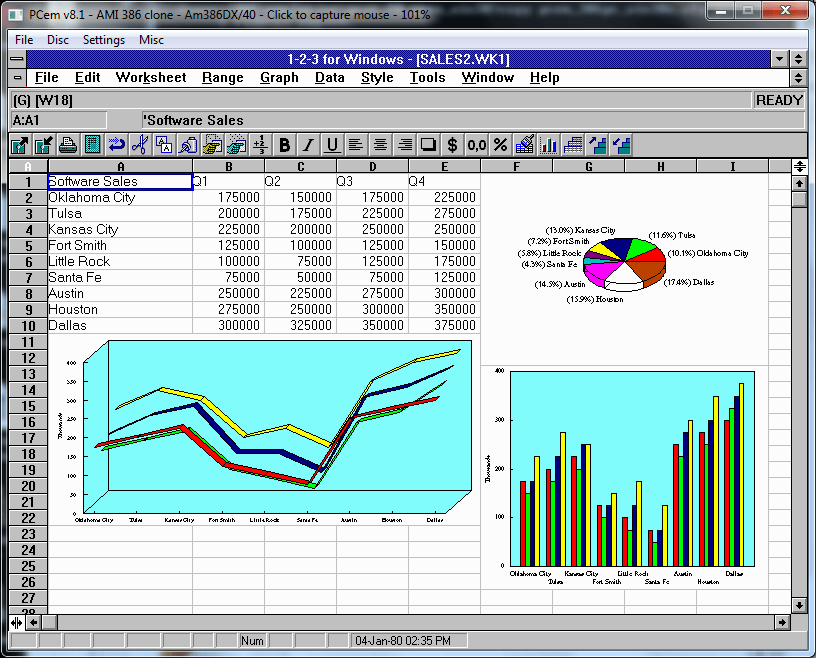816x658 pixels.
Task: Click the horizontal scrollbar right arrow
Action: click(x=782, y=622)
